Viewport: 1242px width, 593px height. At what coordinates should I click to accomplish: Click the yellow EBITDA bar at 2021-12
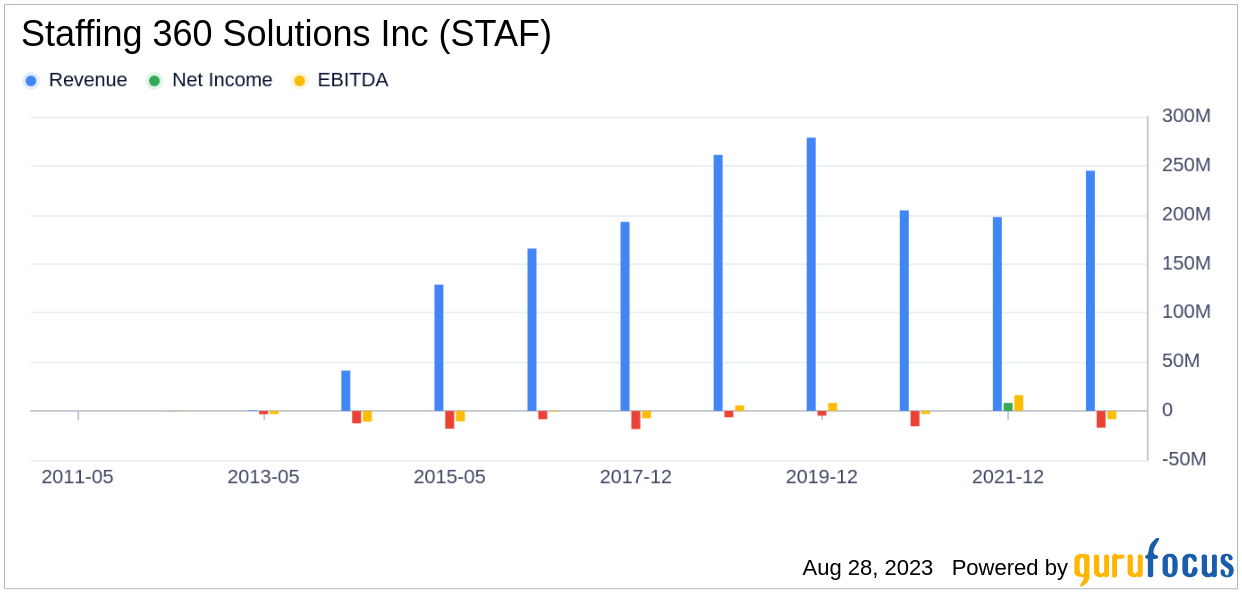coord(1019,403)
